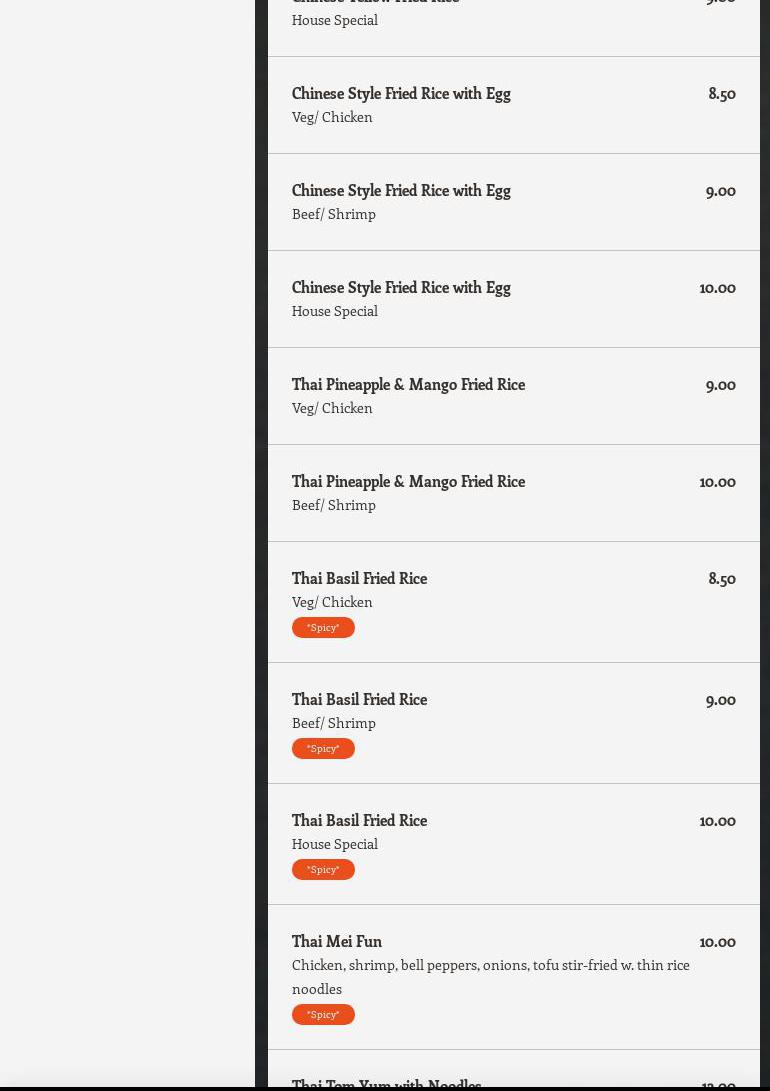
Task: Click the Spicy badge under Thai Mei Fun
Action: point(323,1014)
